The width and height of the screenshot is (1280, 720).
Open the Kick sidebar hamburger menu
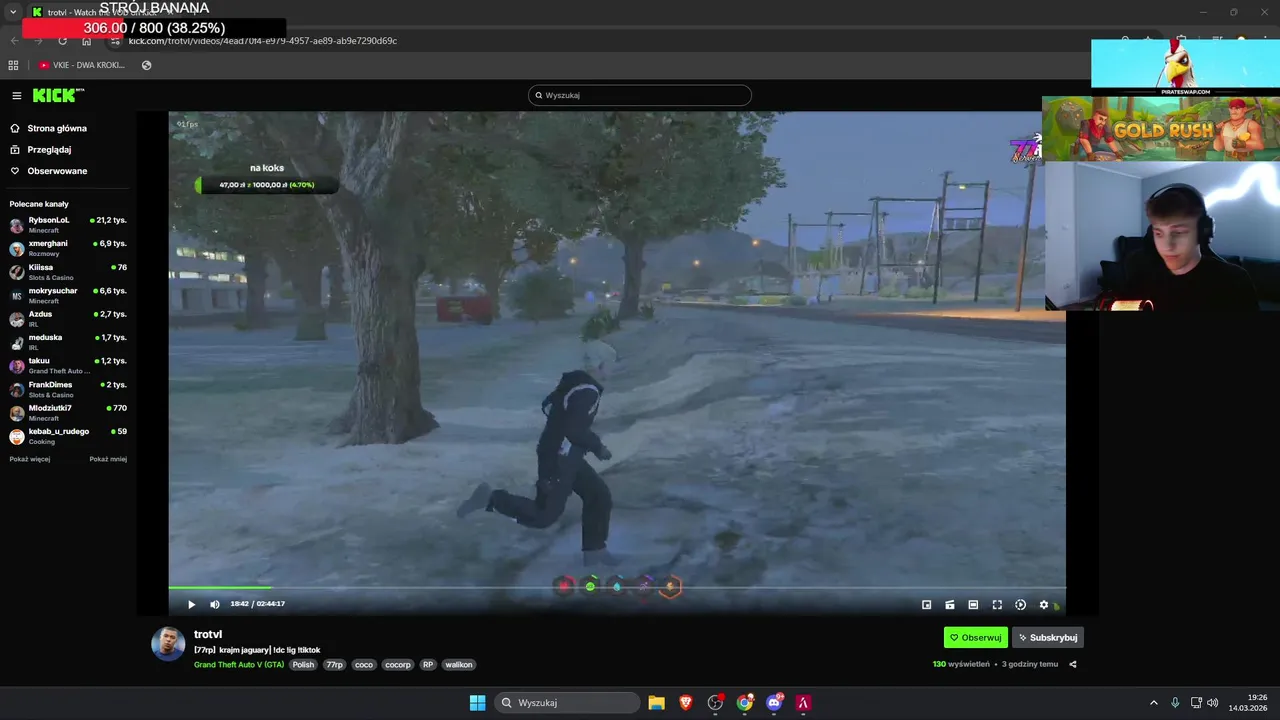(16, 96)
